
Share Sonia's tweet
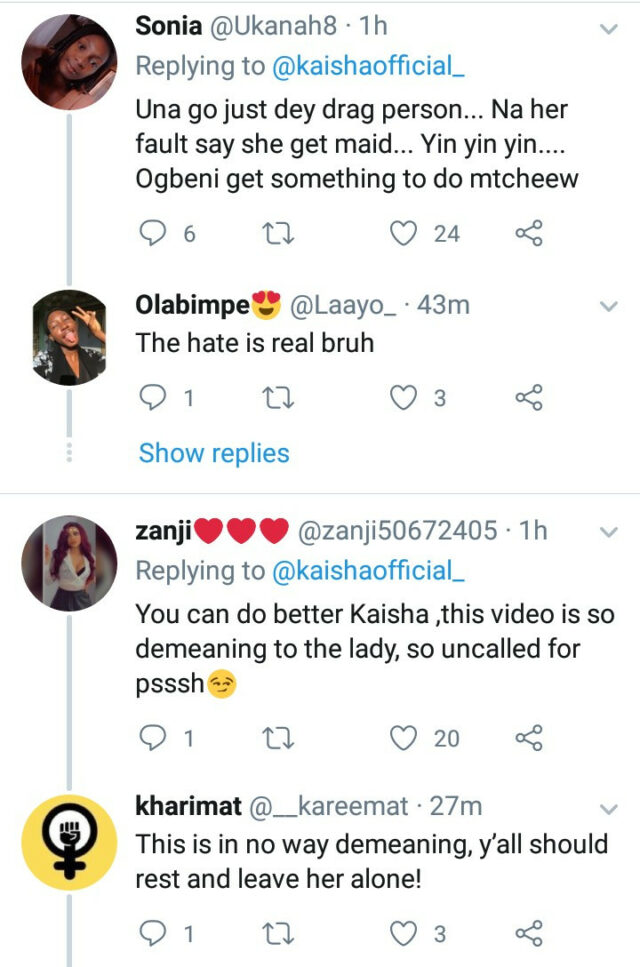[x=528, y=234]
